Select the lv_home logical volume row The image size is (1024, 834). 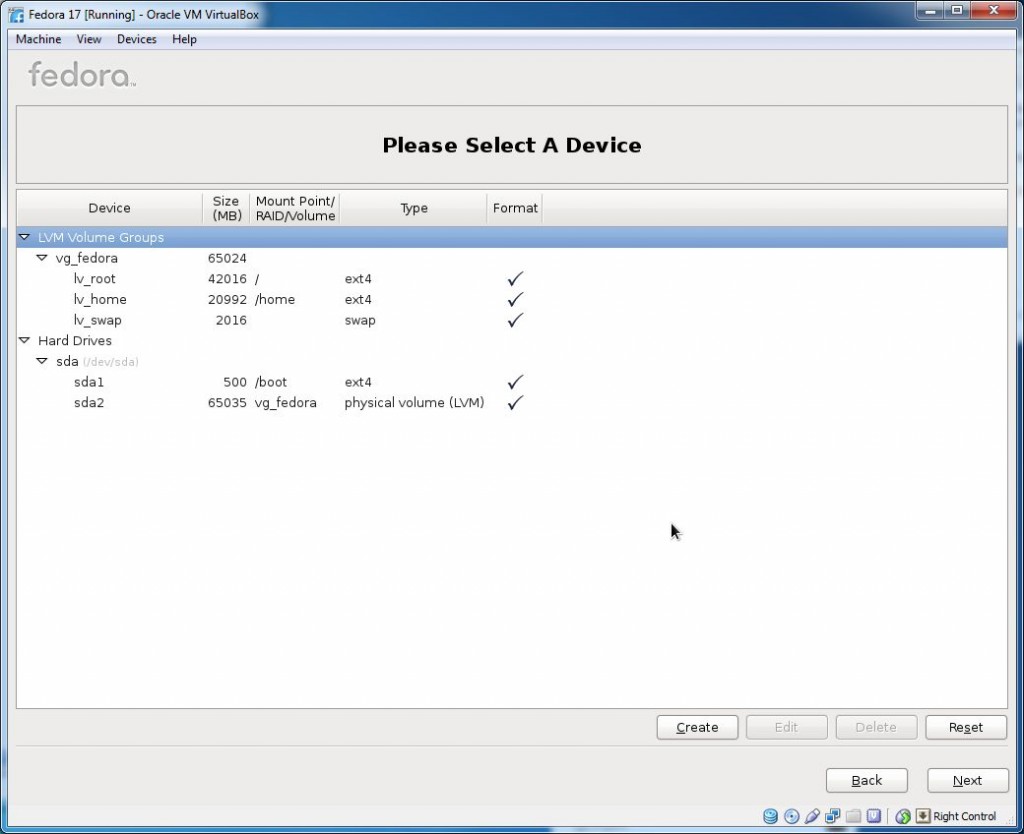[x=511, y=300]
